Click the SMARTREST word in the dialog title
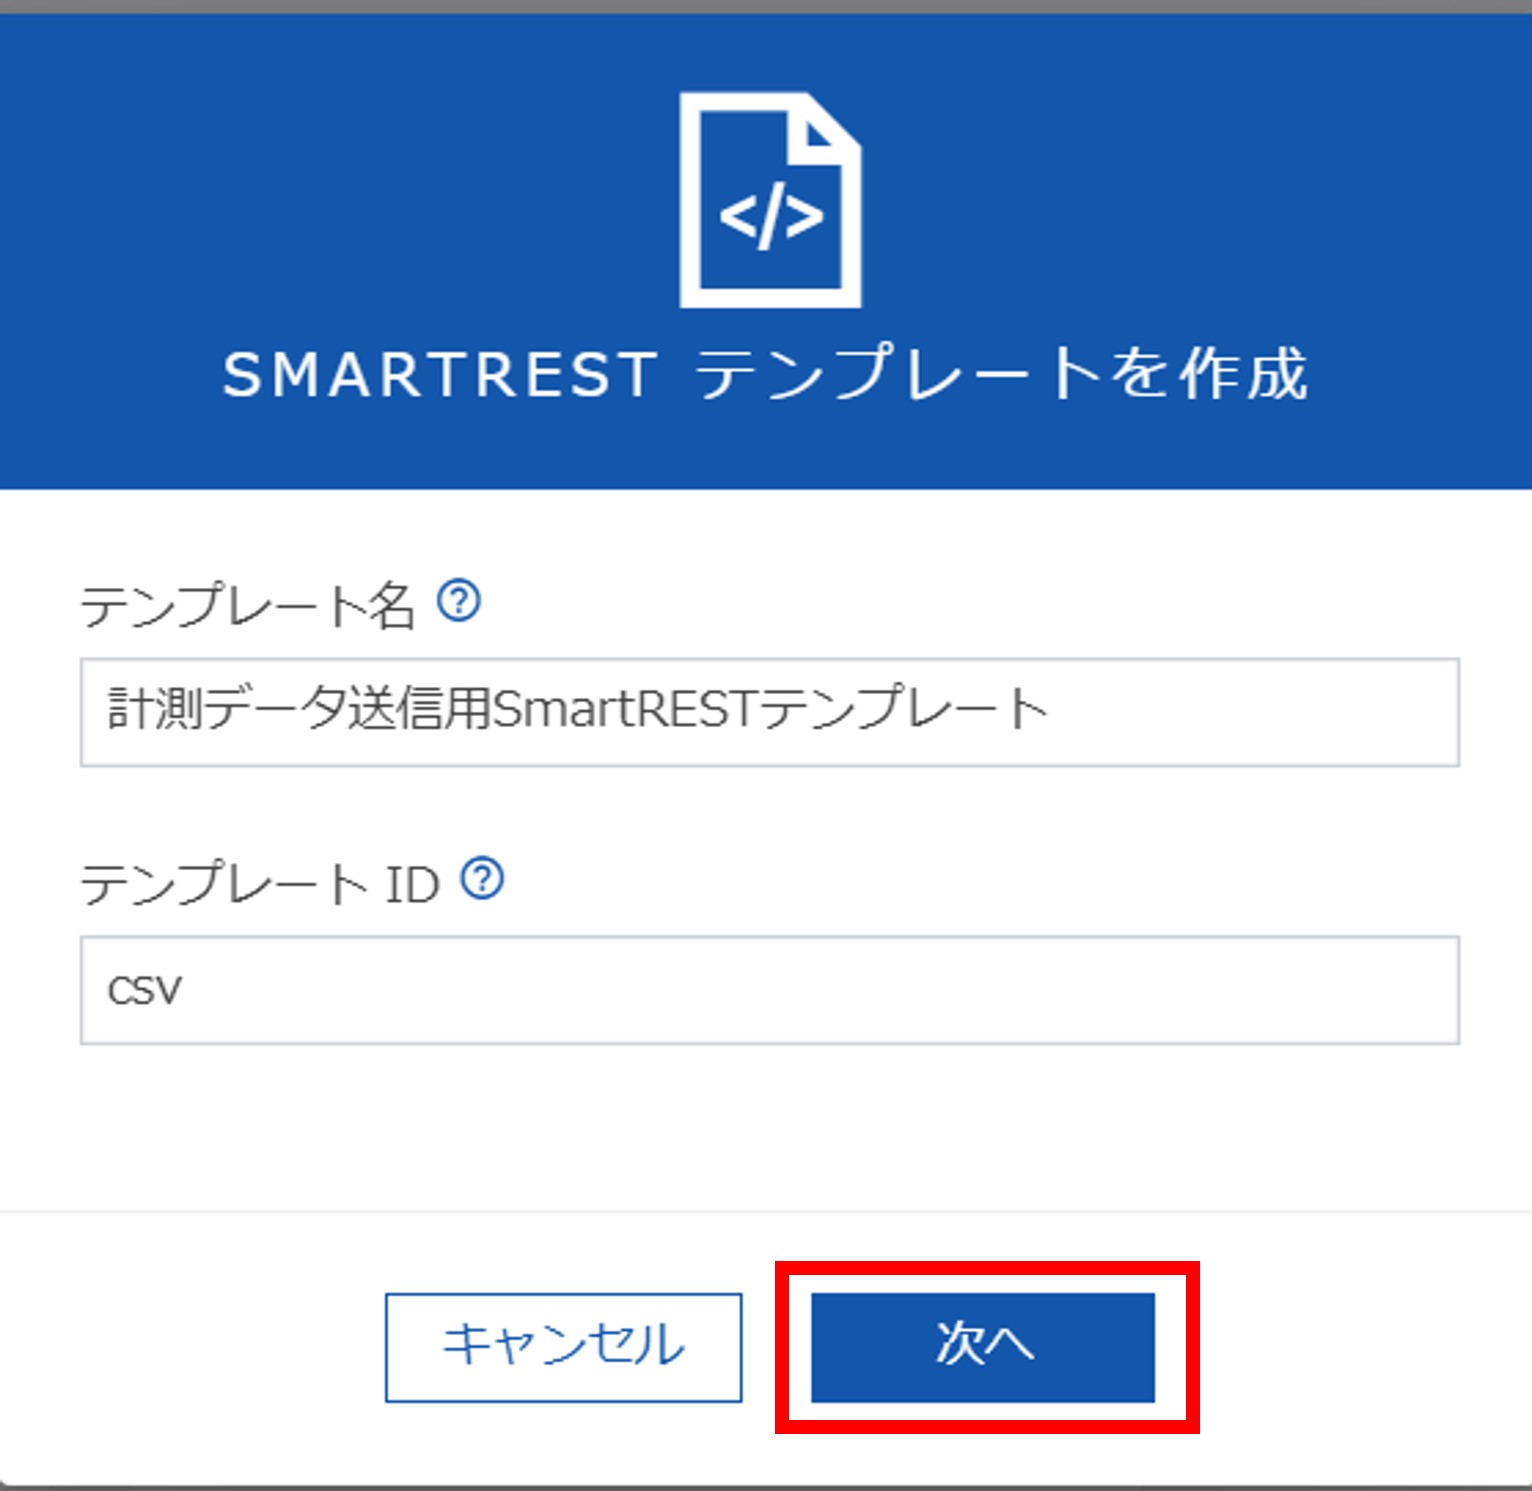Image resolution: width=1532 pixels, height=1491 pixels. pos(440,375)
